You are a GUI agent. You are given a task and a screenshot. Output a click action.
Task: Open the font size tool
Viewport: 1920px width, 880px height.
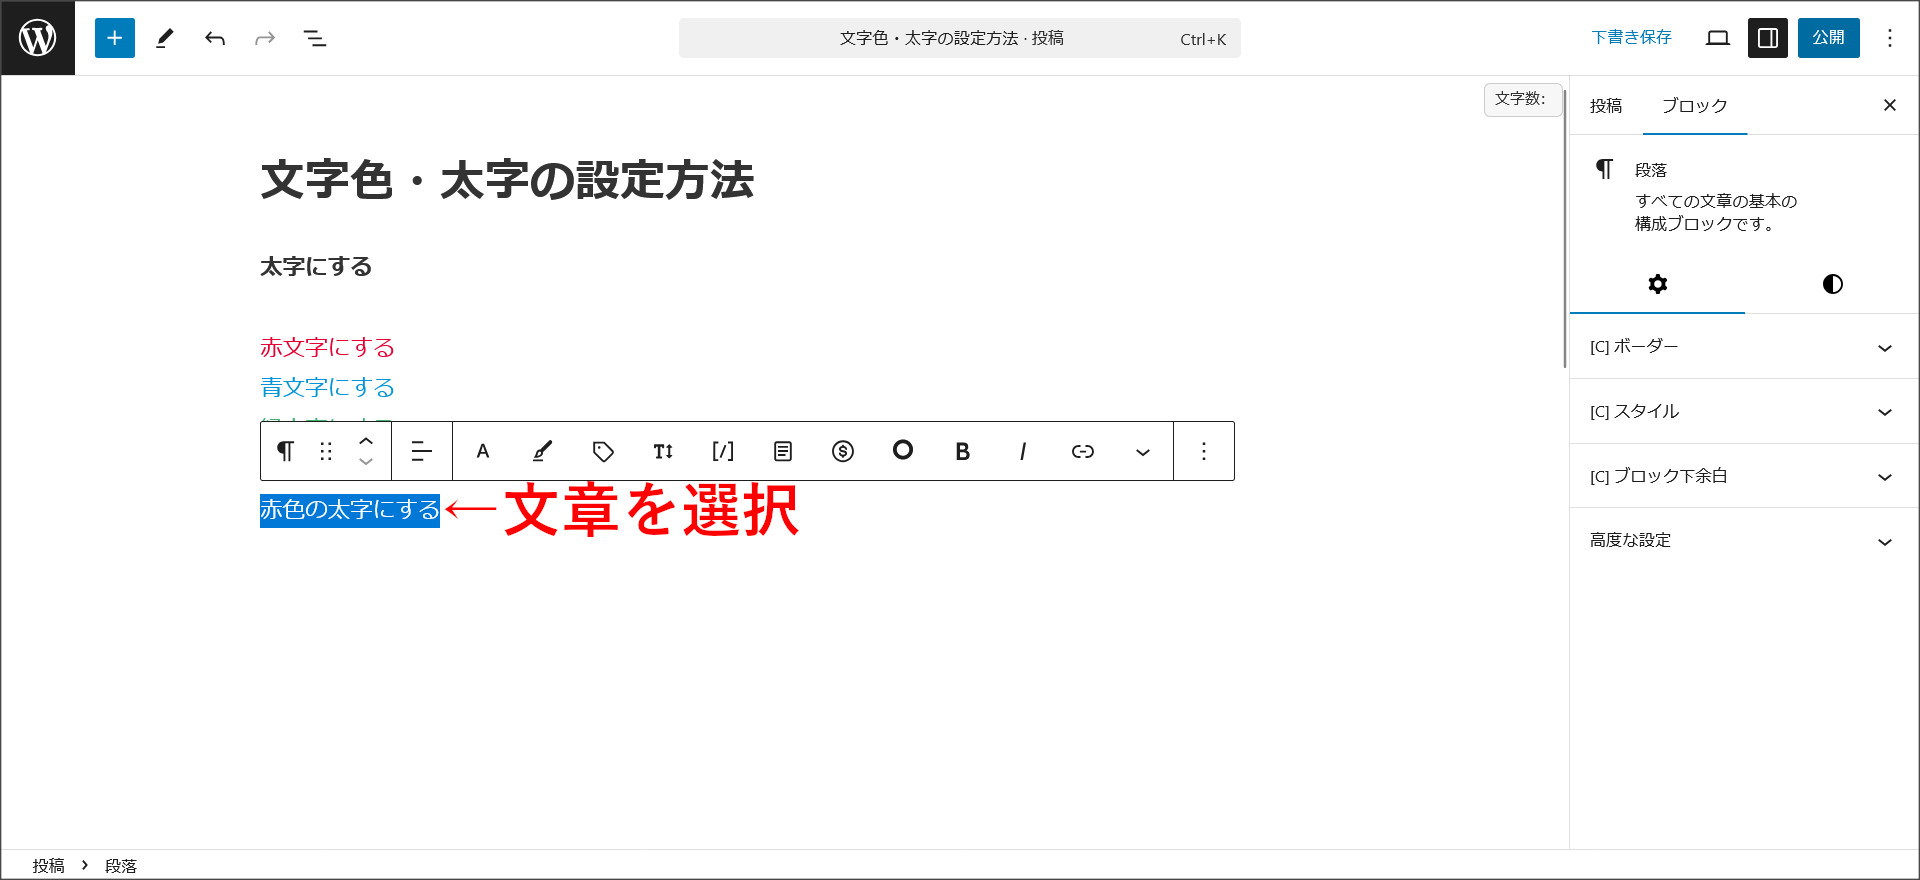663,451
